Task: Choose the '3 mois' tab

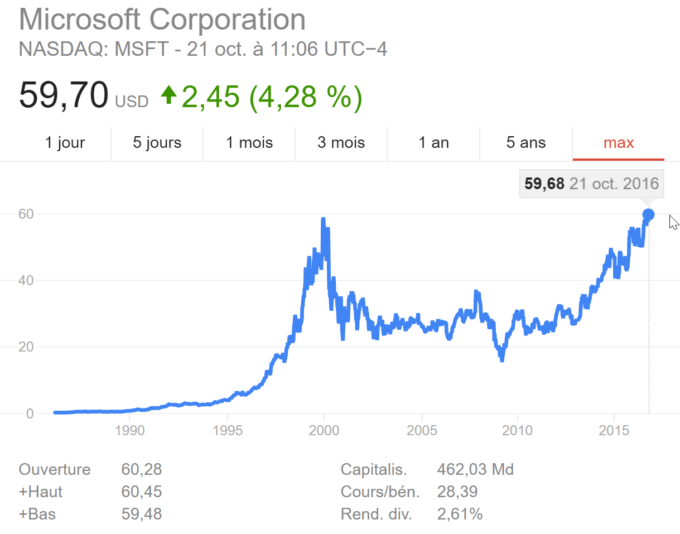Action: [x=341, y=143]
